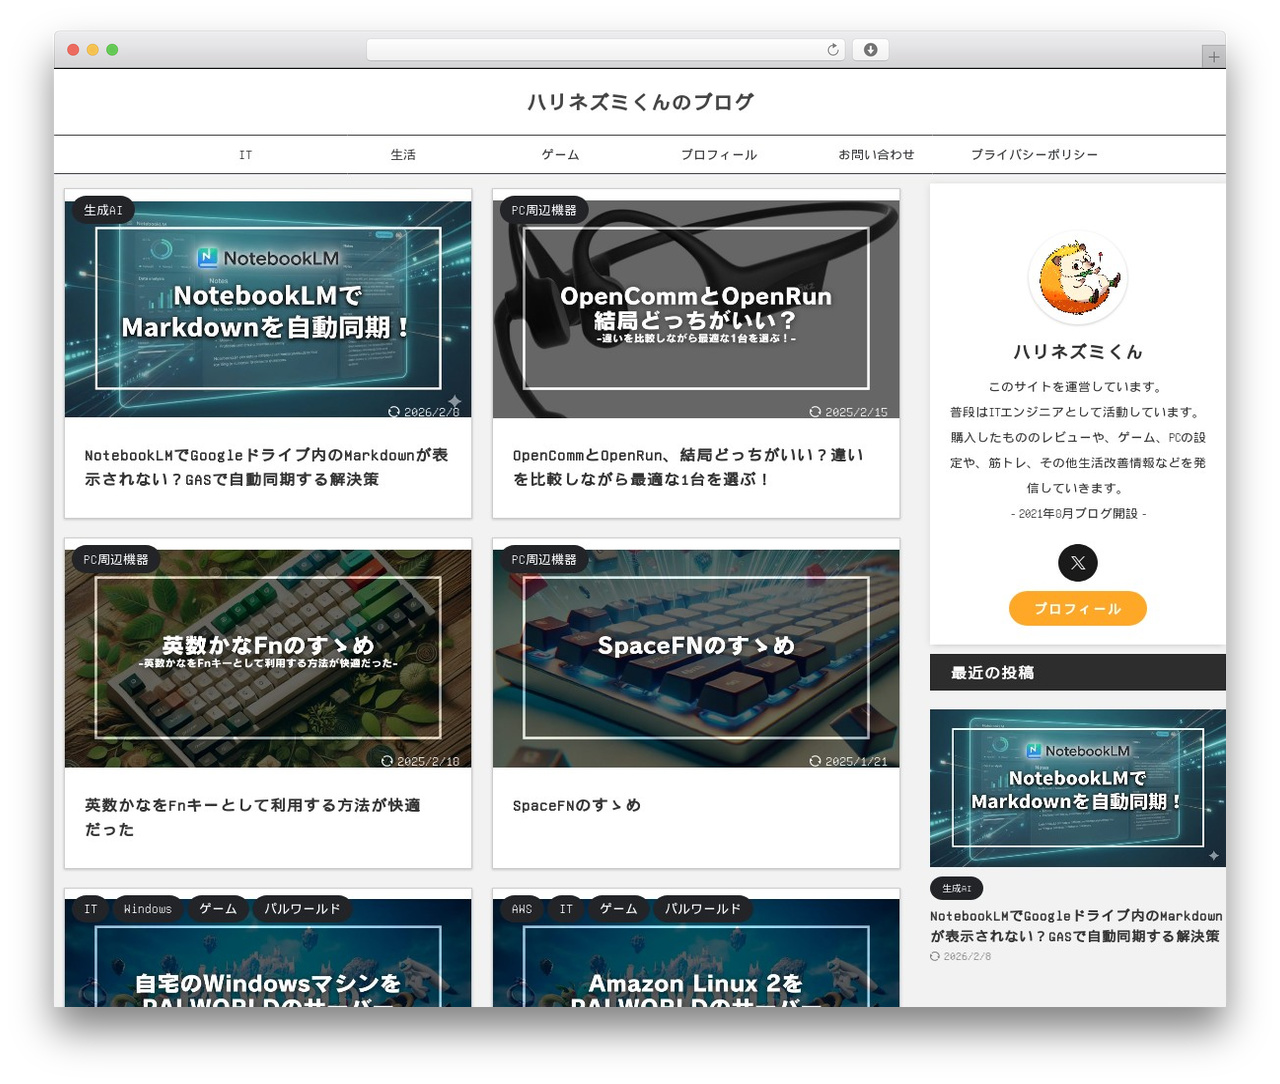Open プライバシーポリシー page
The width and height of the screenshot is (1280, 1084).
tap(1034, 155)
